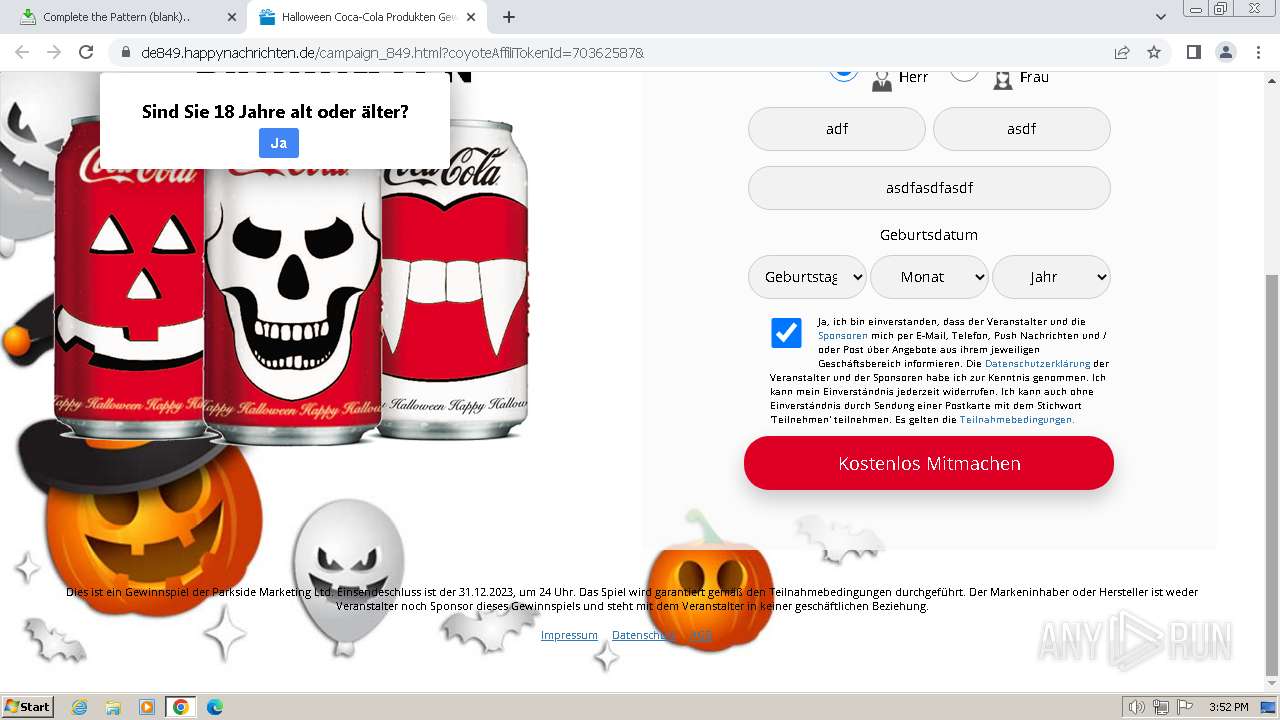
Task: Click the last name field containing asdf
Action: coord(1021,129)
